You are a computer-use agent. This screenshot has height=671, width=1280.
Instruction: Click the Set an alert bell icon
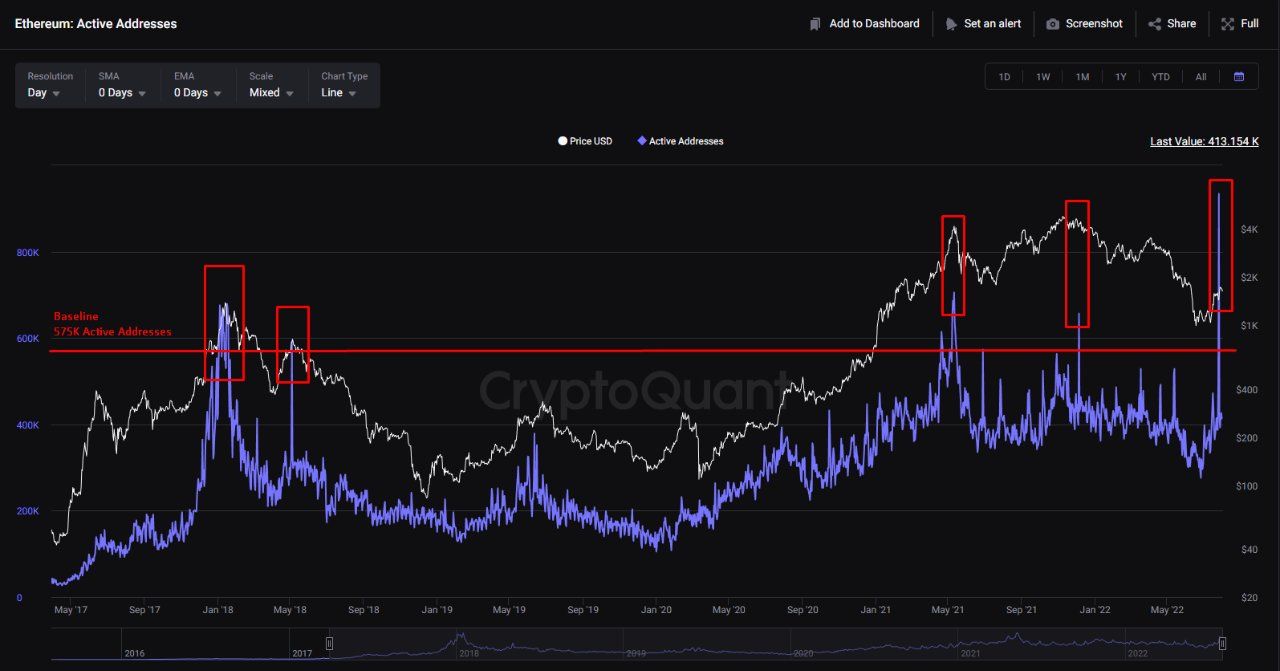[951, 24]
